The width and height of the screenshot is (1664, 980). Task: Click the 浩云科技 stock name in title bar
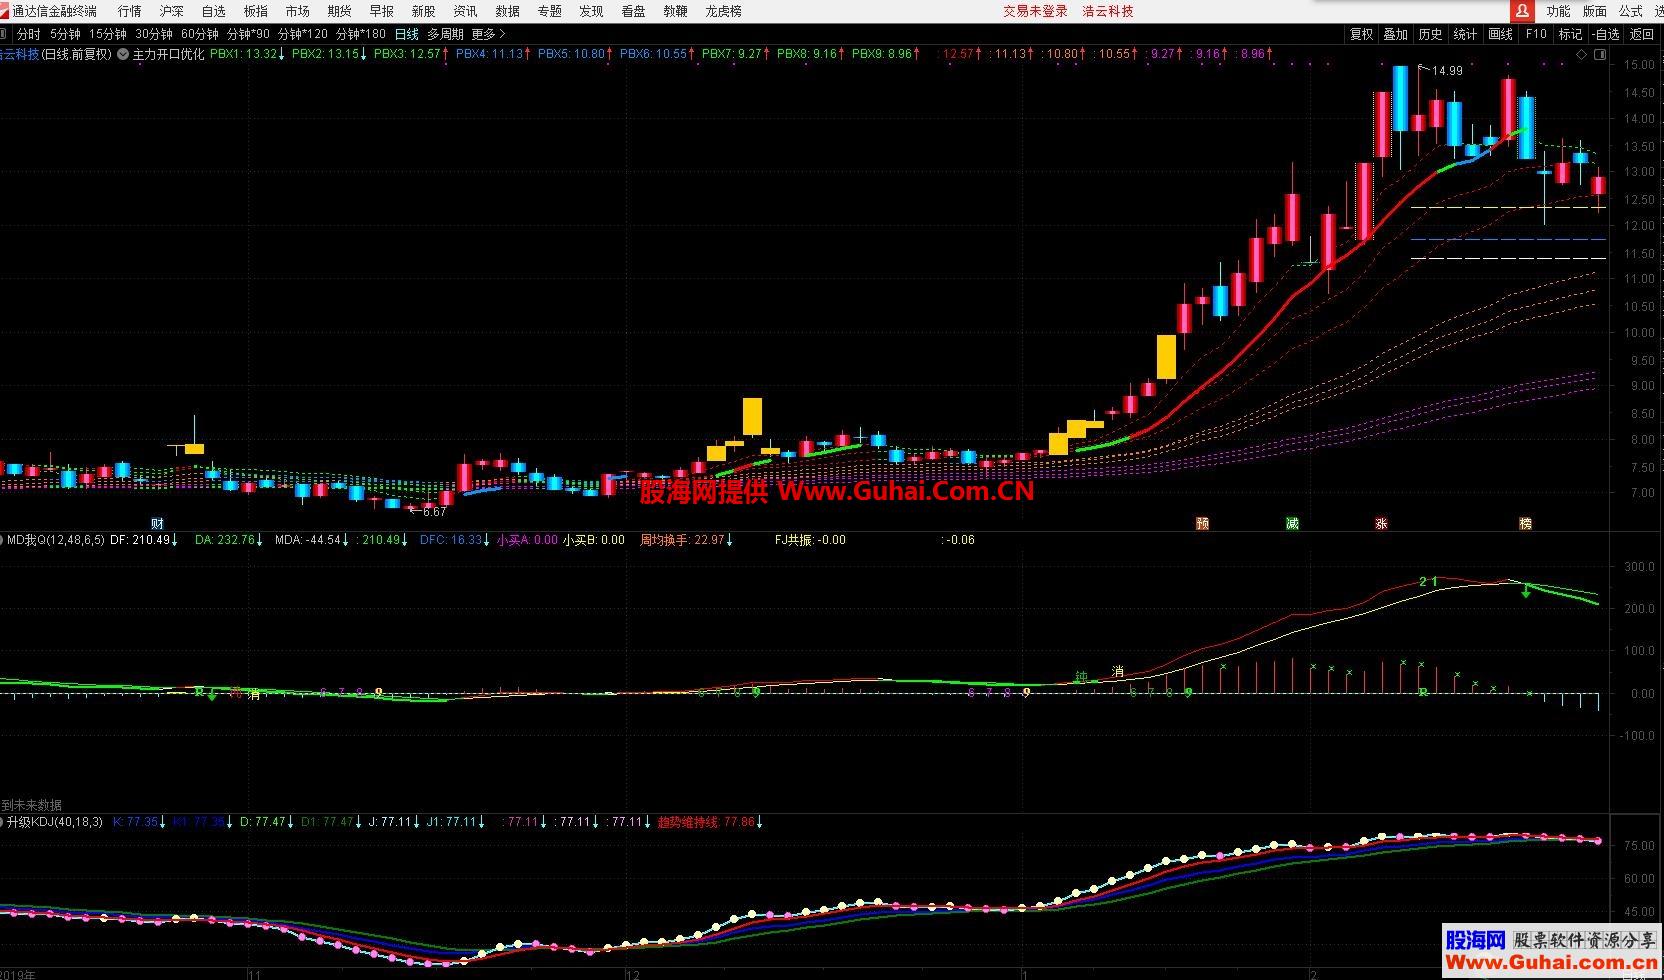point(20,54)
